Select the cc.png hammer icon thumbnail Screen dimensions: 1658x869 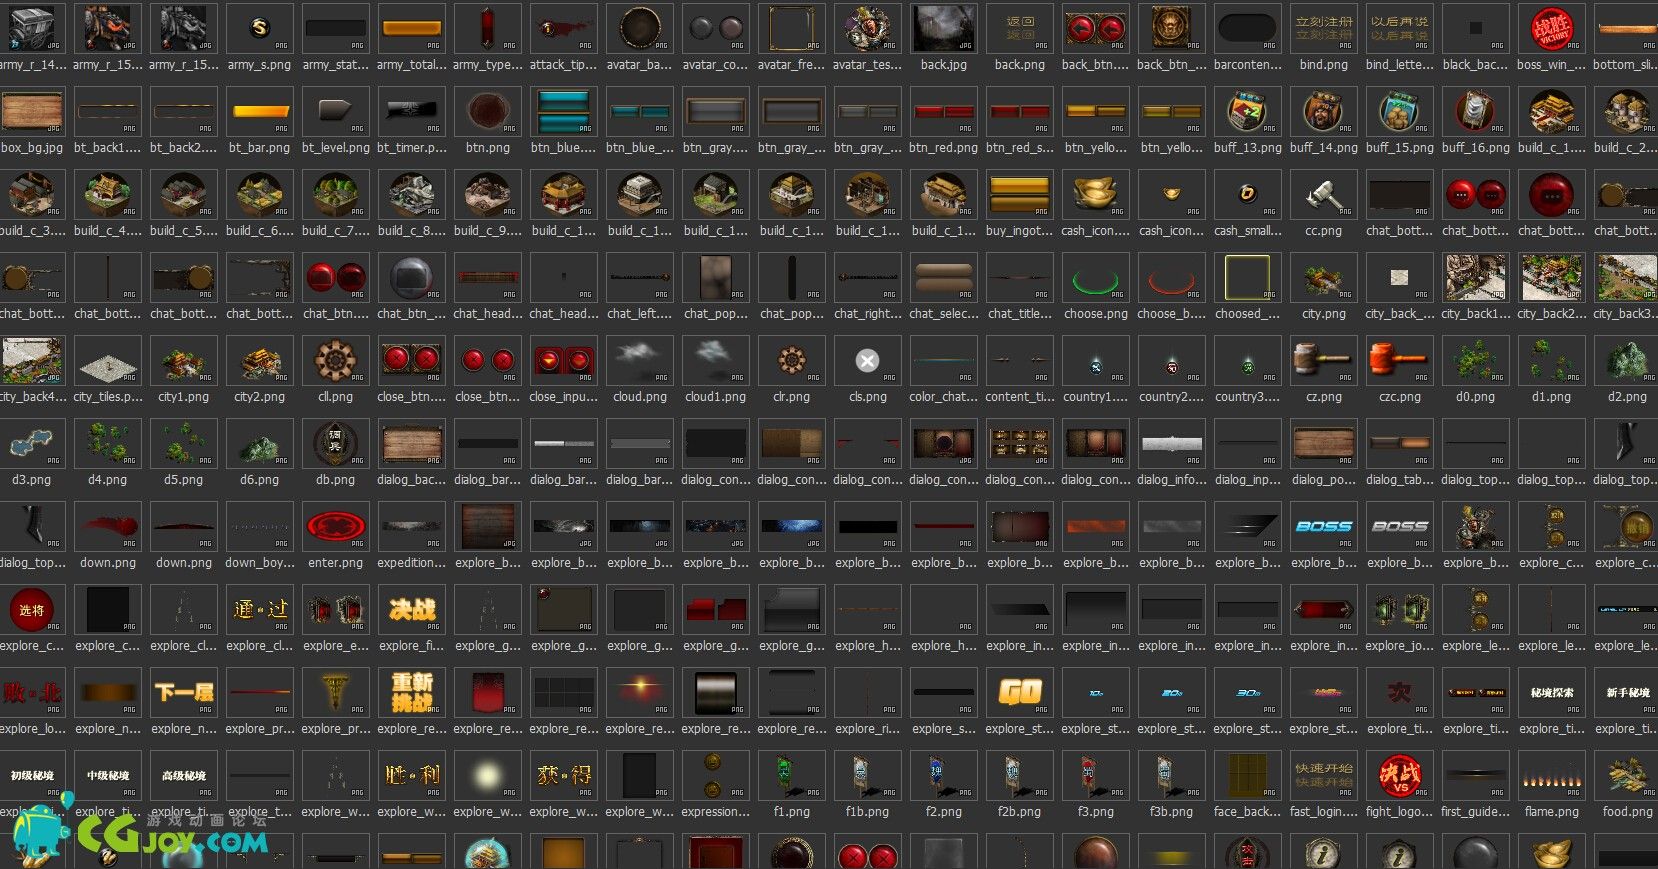[x=1324, y=194]
